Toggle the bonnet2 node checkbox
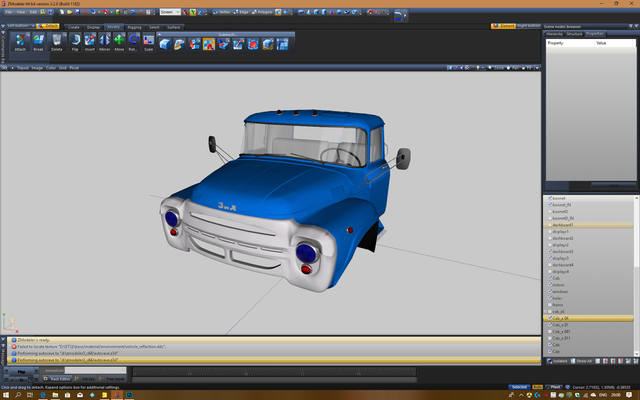 (x=550, y=211)
